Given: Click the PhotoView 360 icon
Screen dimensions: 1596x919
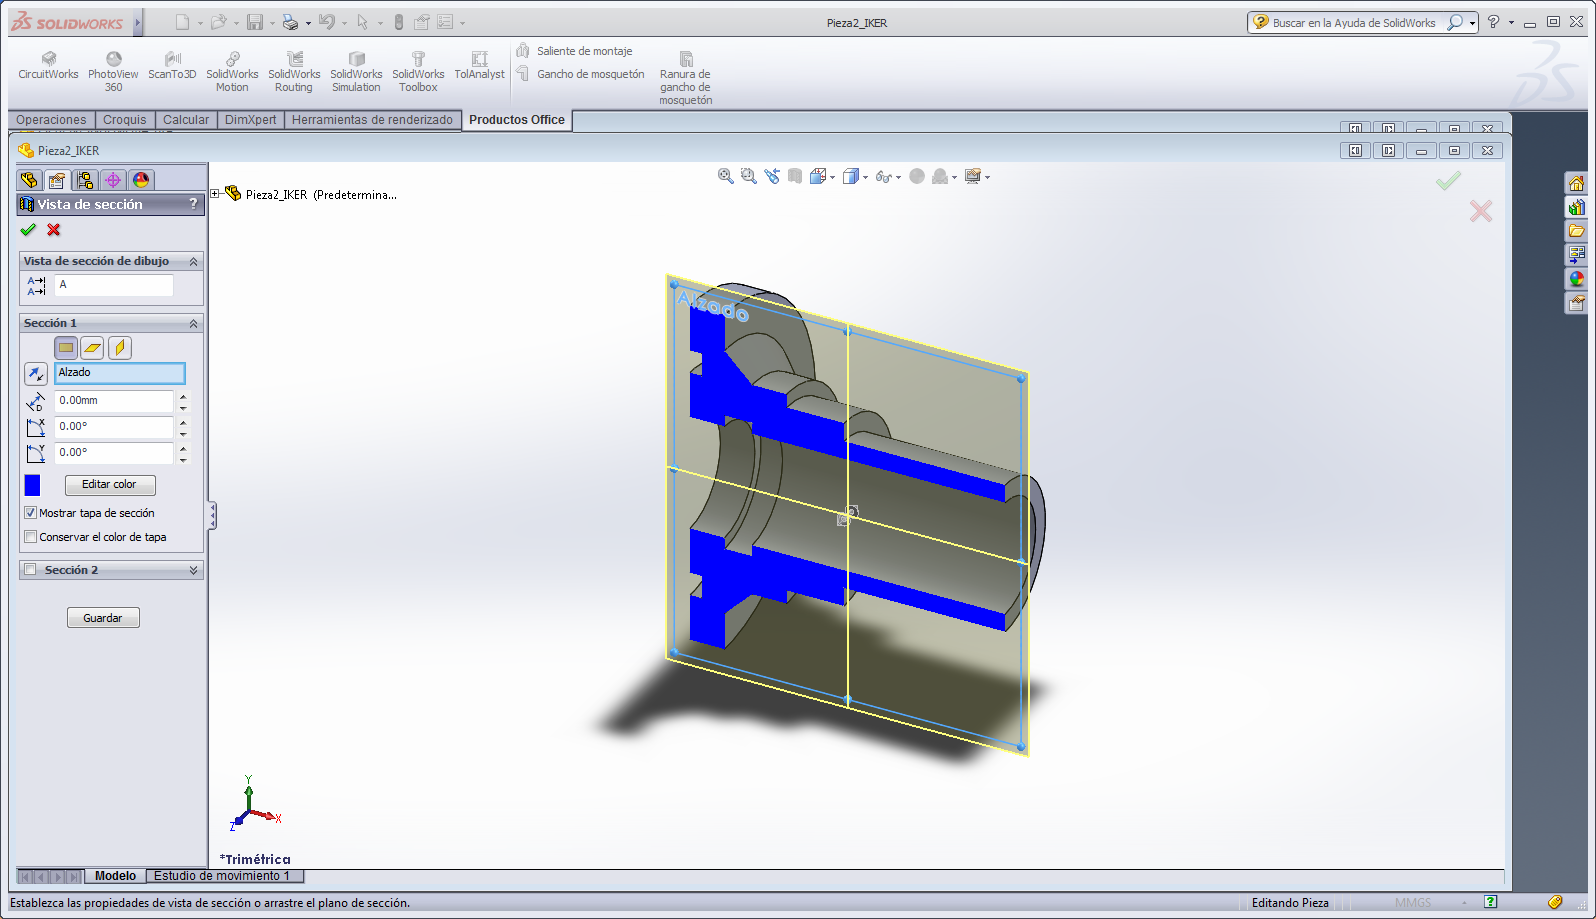Looking at the screenshot, I should pyautogui.click(x=113, y=60).
